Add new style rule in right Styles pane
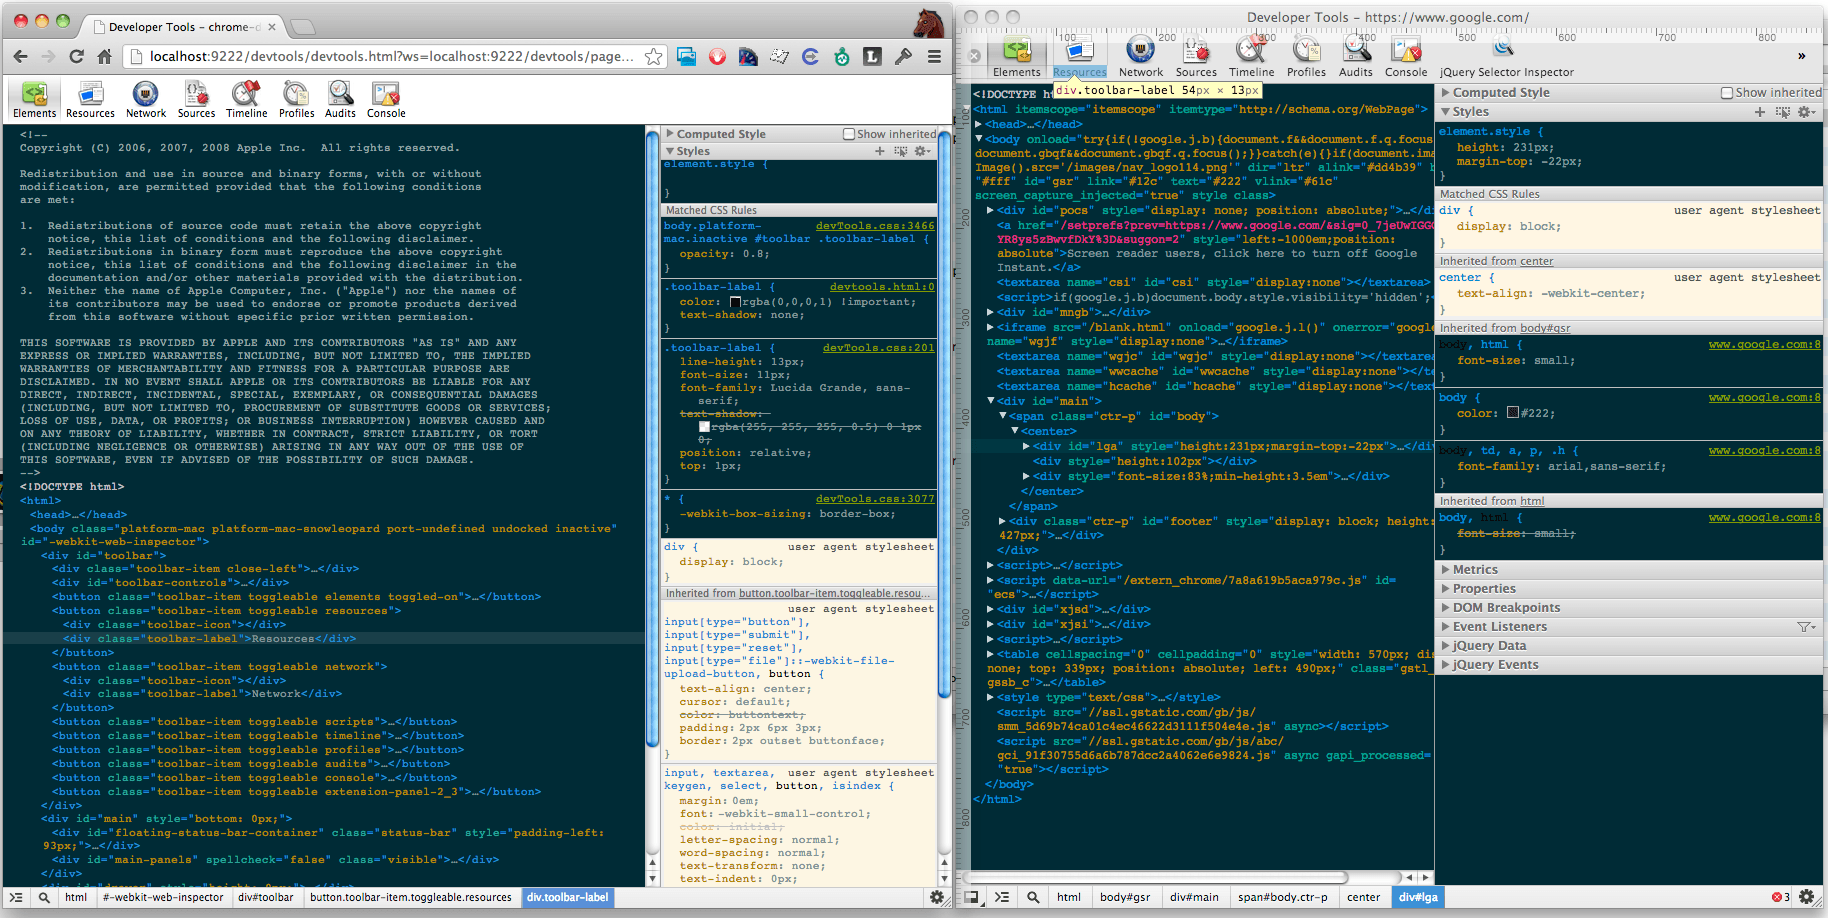This screenshot has height=918, width=1828. [x=1760, y=112]
